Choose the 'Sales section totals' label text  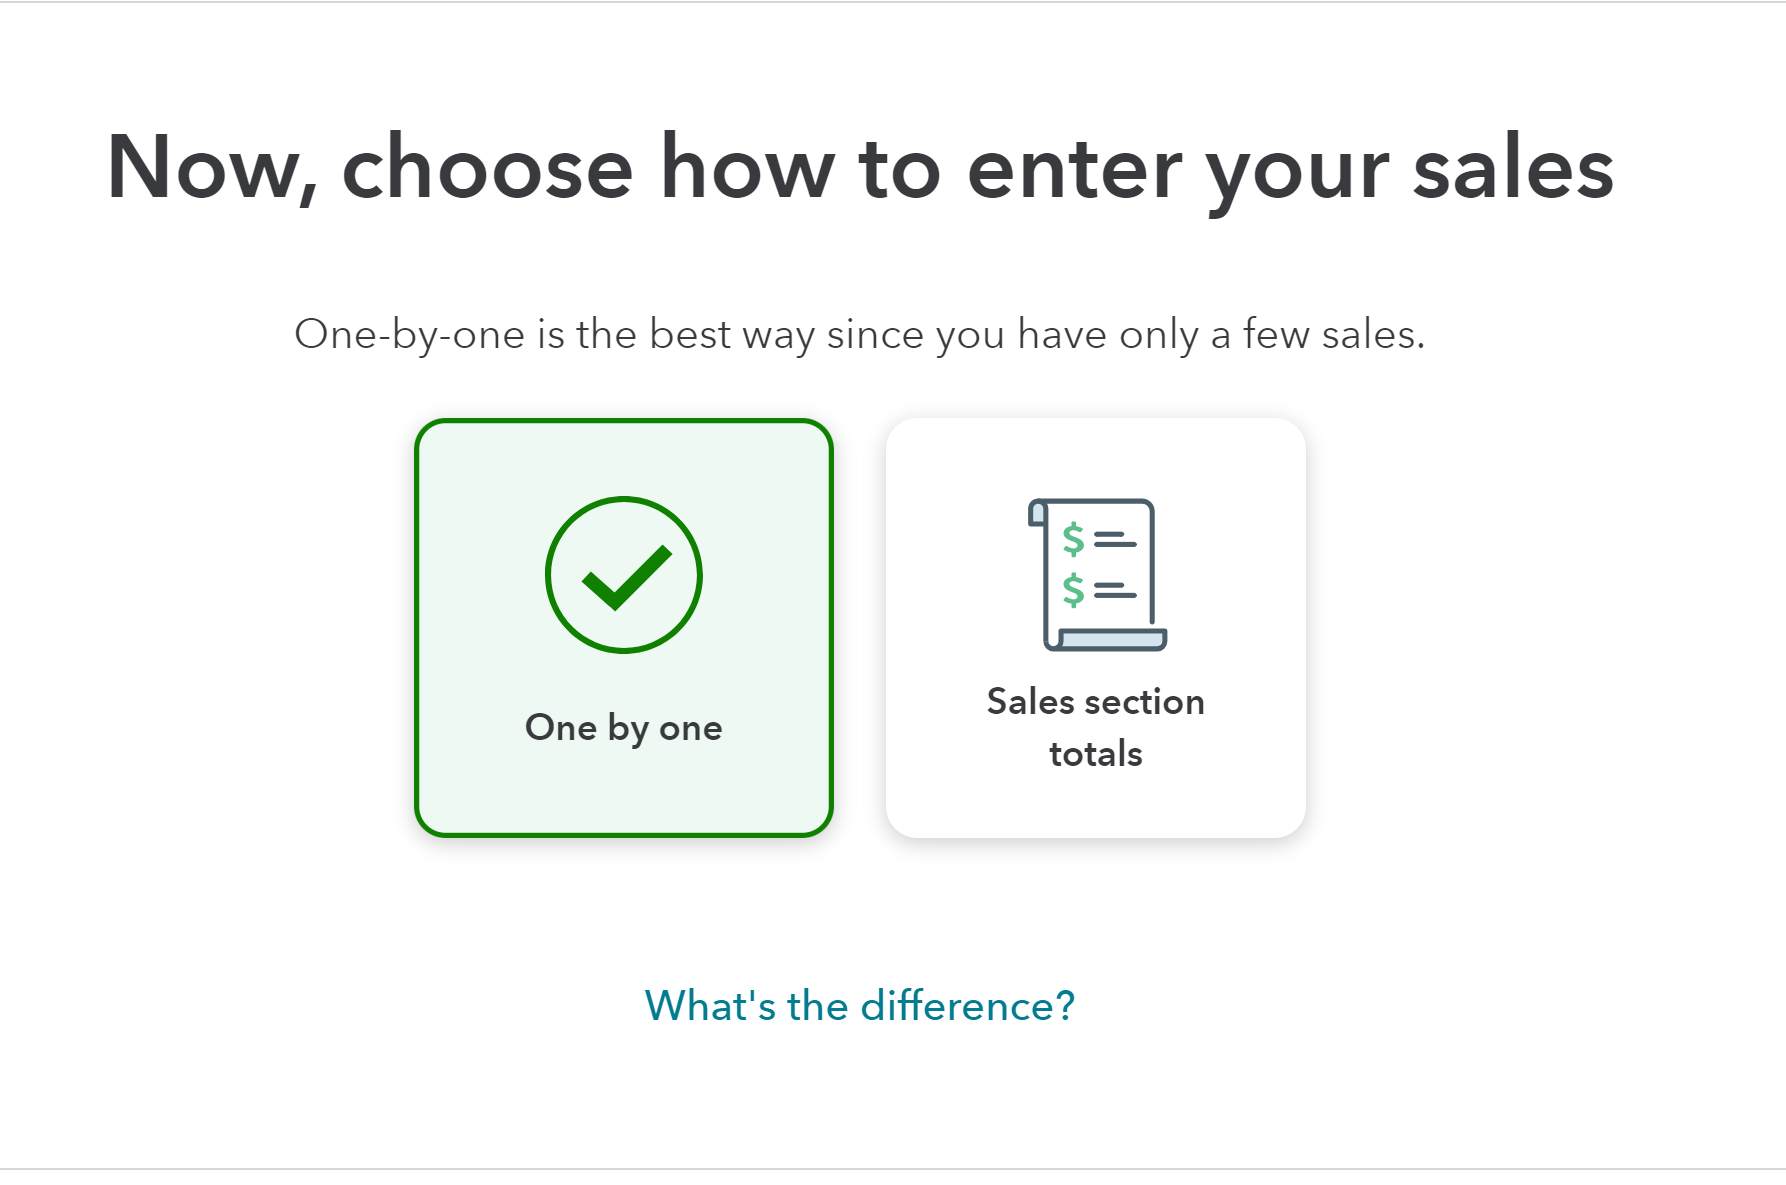click(1096, 727)
